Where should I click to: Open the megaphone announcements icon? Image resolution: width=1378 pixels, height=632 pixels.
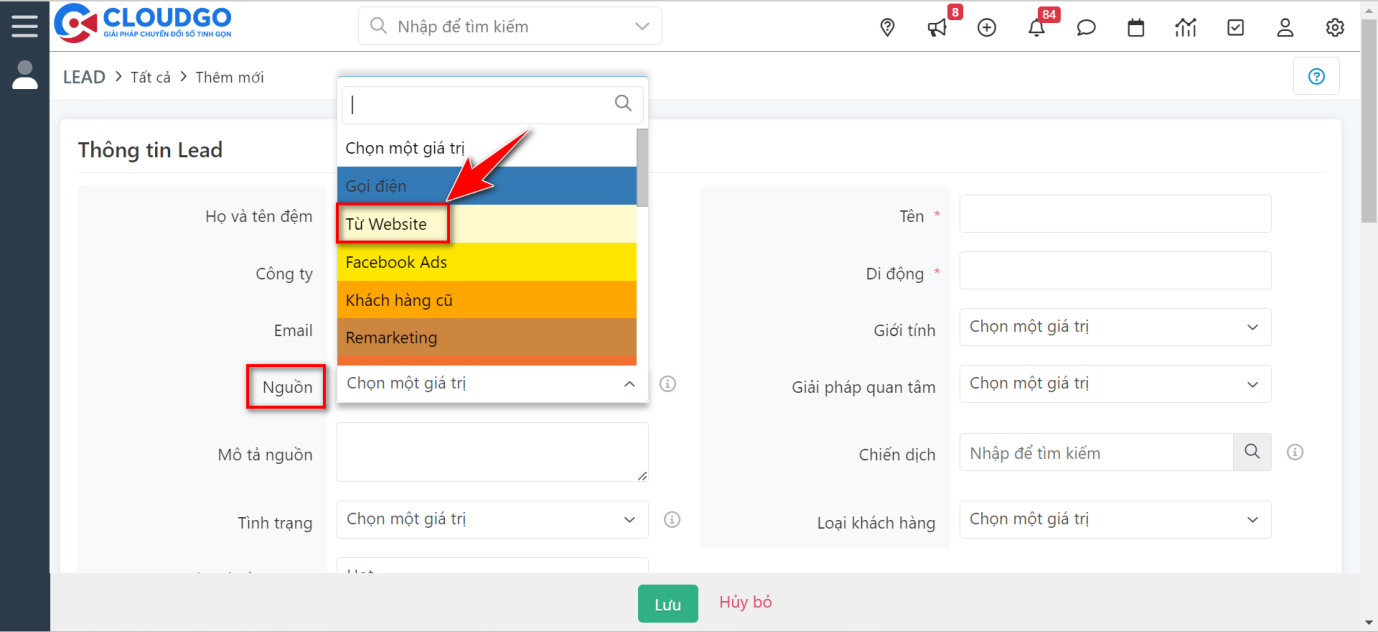pos(937,28)
